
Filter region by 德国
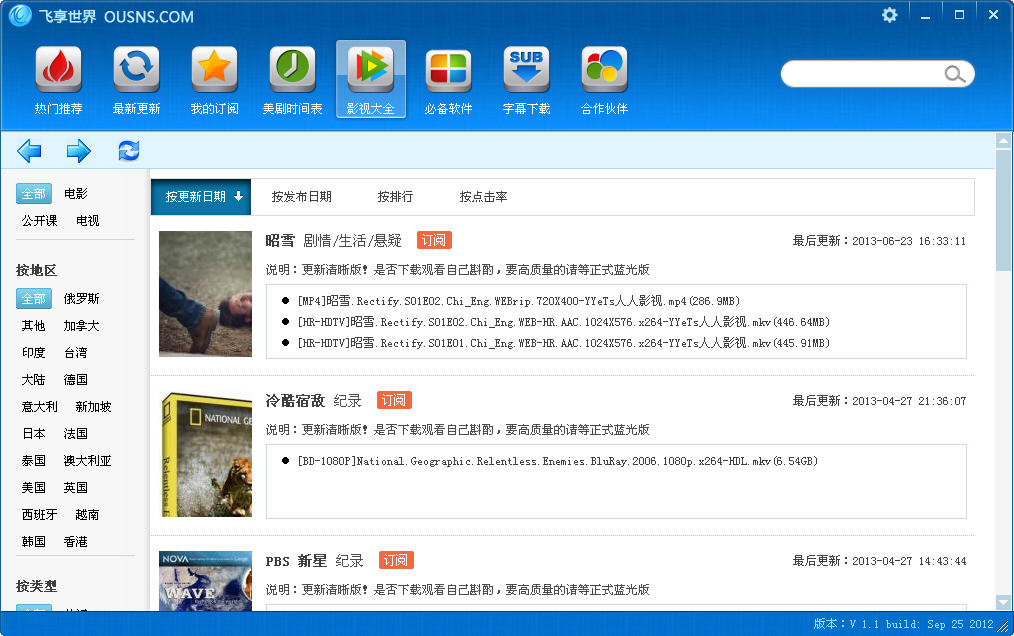coord(76,380)
